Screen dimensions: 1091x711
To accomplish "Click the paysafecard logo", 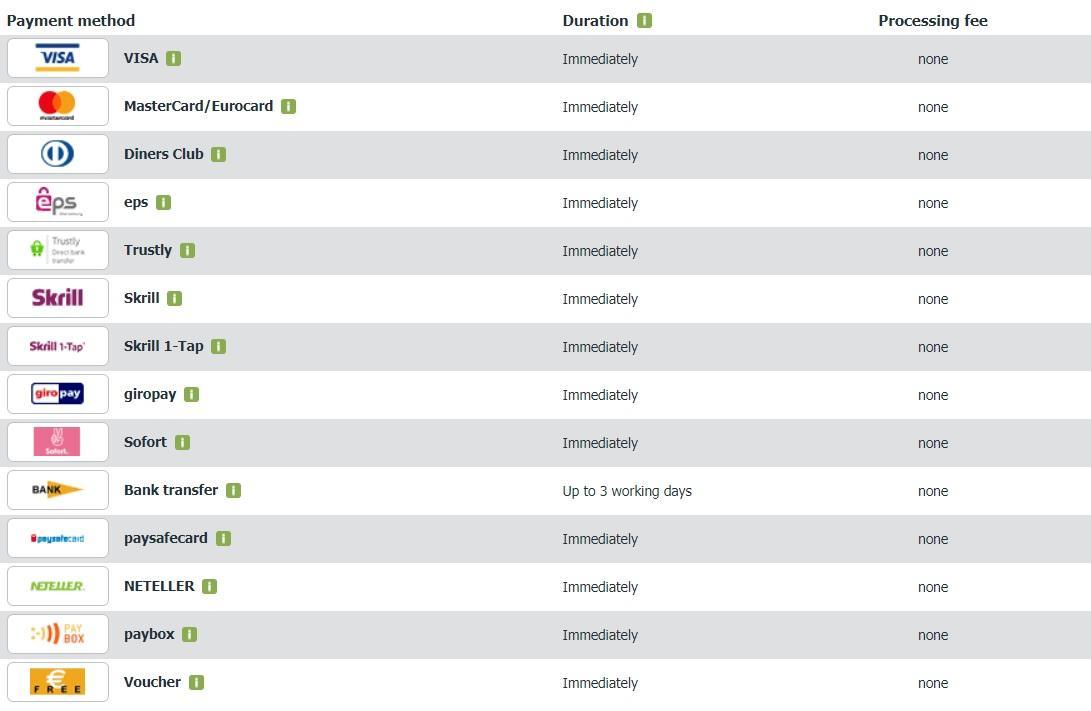I will [57, 538].
